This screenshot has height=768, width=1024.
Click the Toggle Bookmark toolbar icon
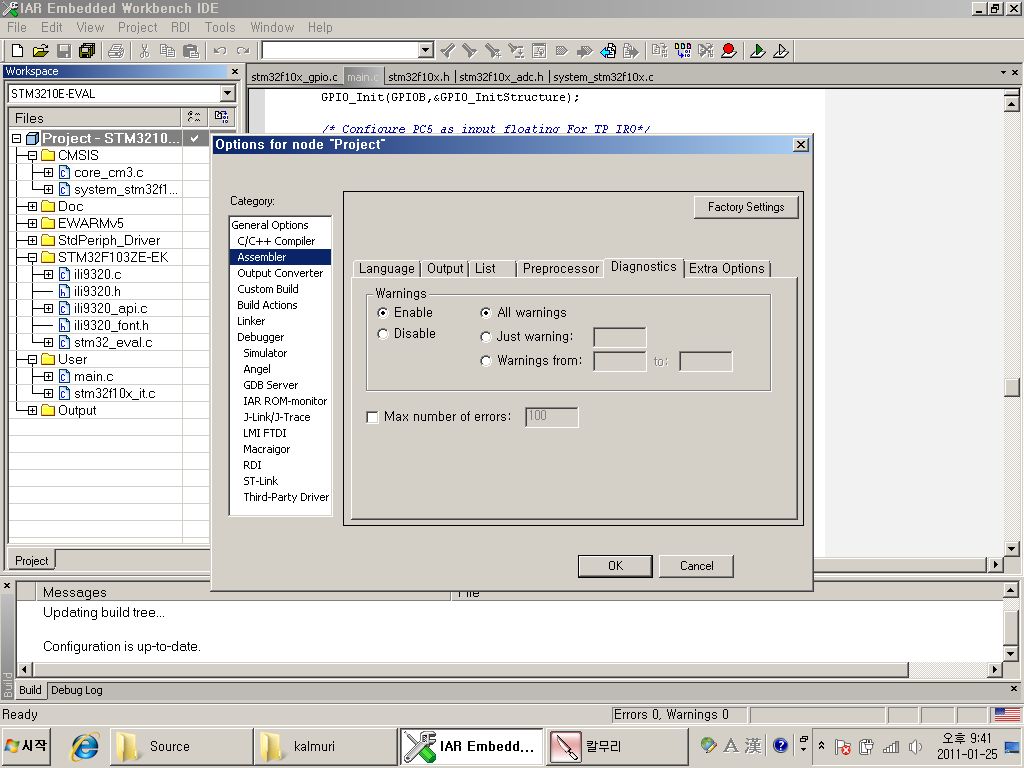point(561,50)
